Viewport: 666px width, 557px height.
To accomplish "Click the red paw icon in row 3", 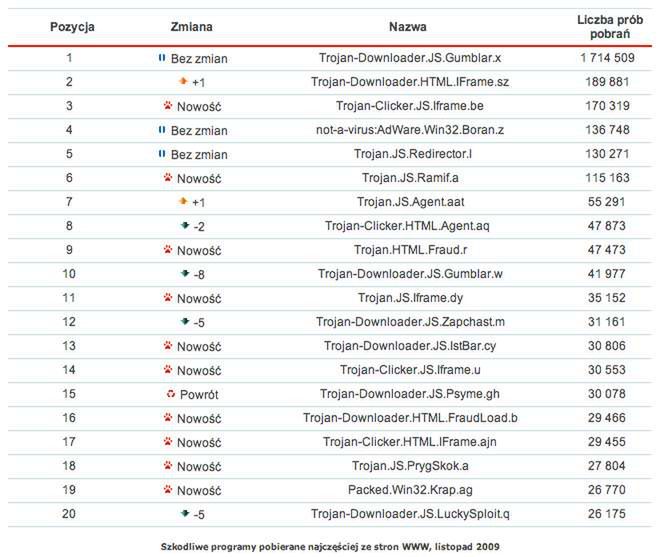I will point(167,105).
